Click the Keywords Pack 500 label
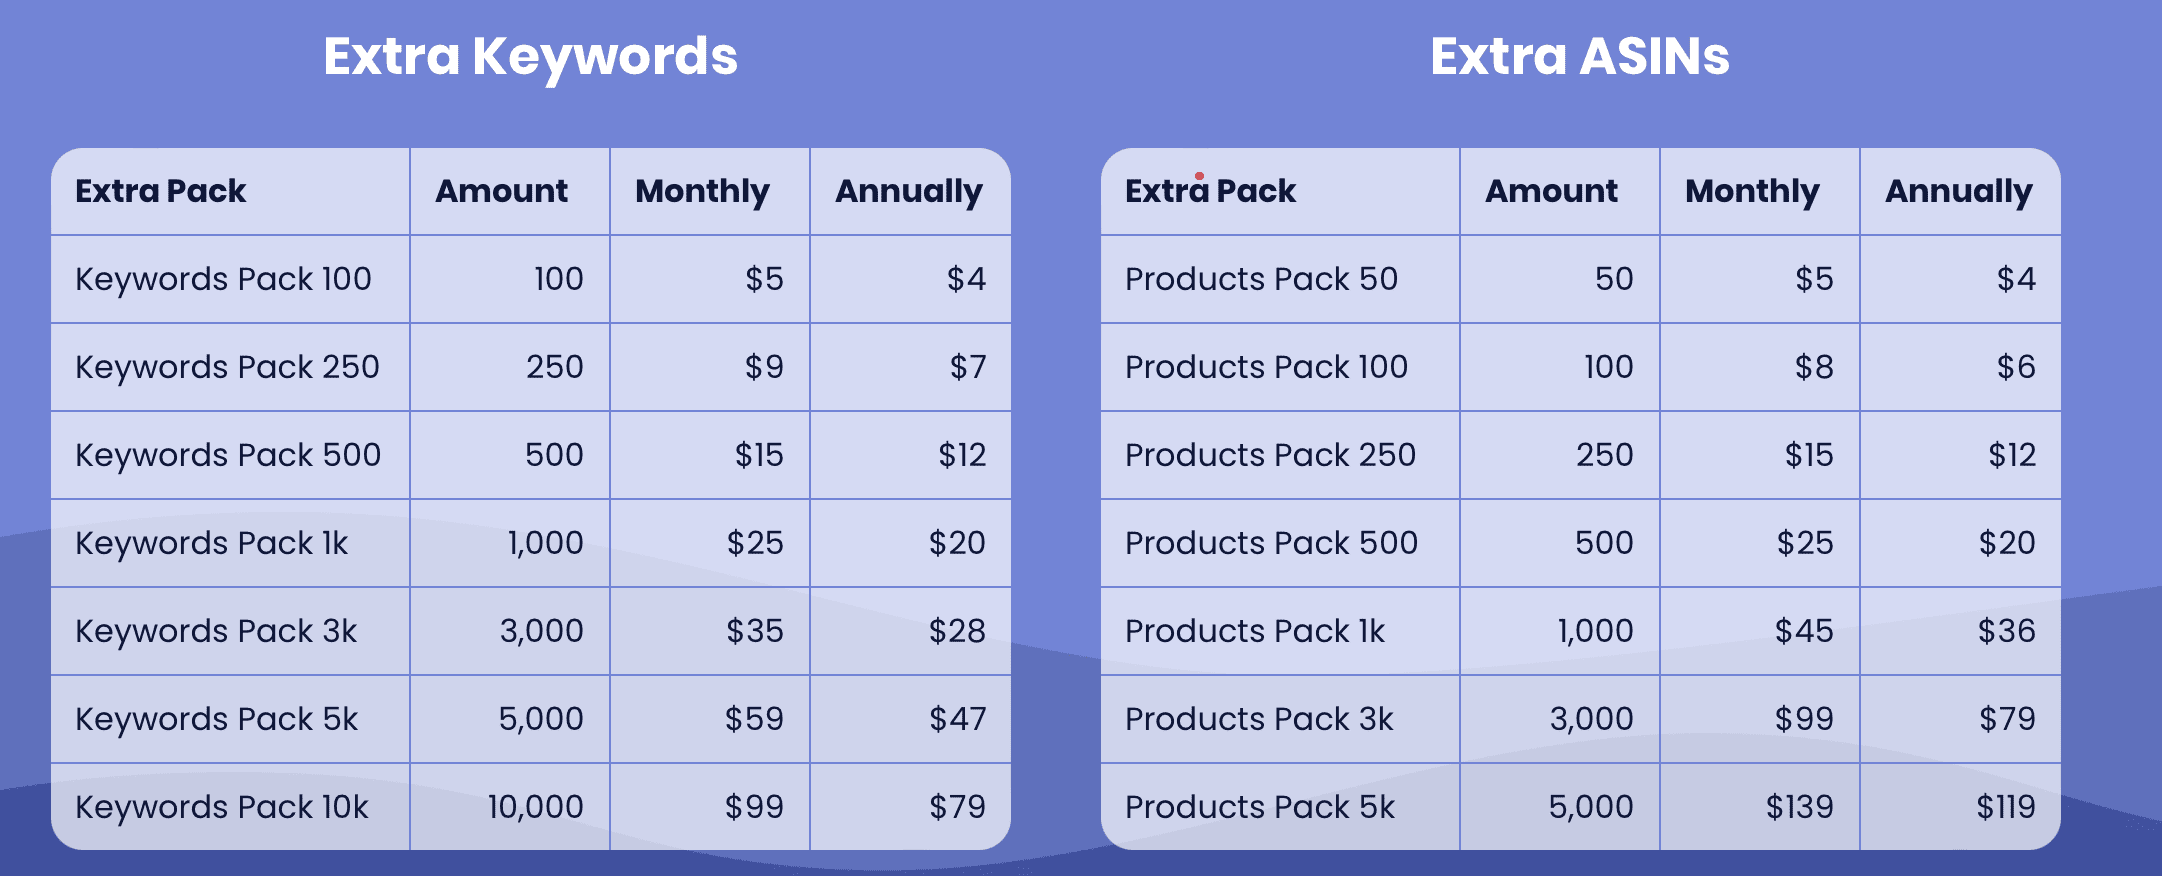This screenshot has width=2162, height=876. (228, 455)
